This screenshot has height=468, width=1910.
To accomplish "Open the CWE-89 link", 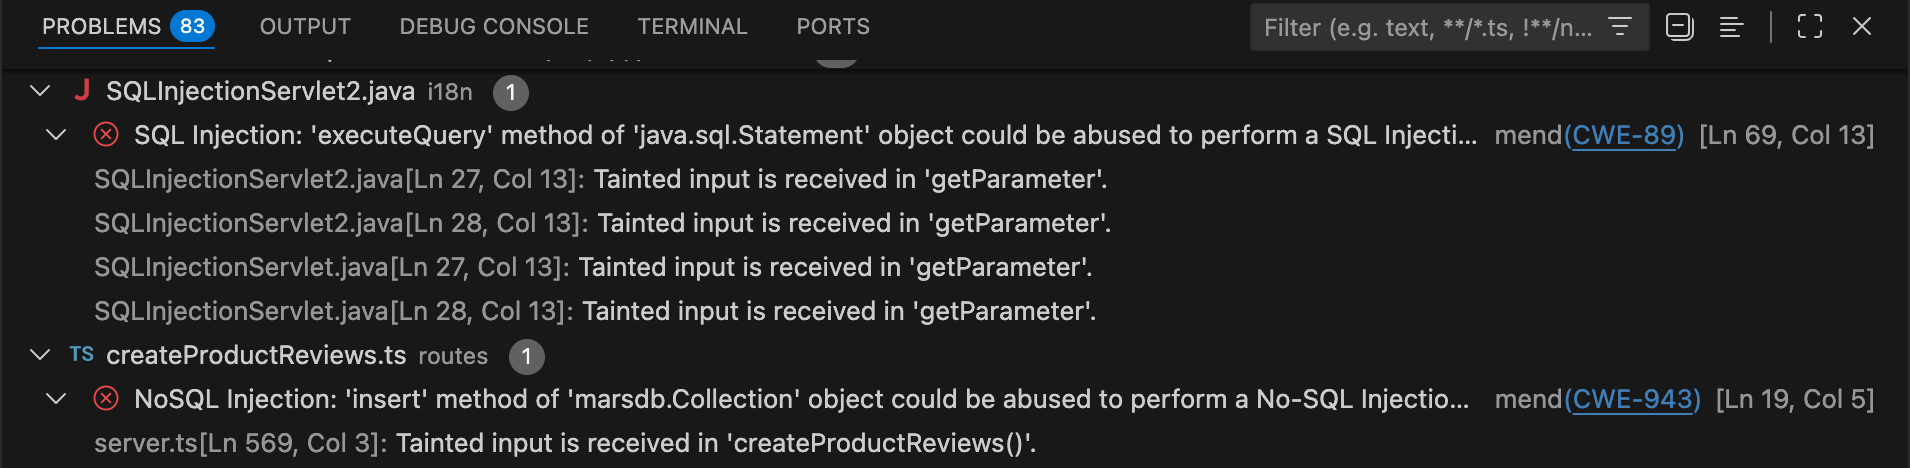I will point(1627,135).
